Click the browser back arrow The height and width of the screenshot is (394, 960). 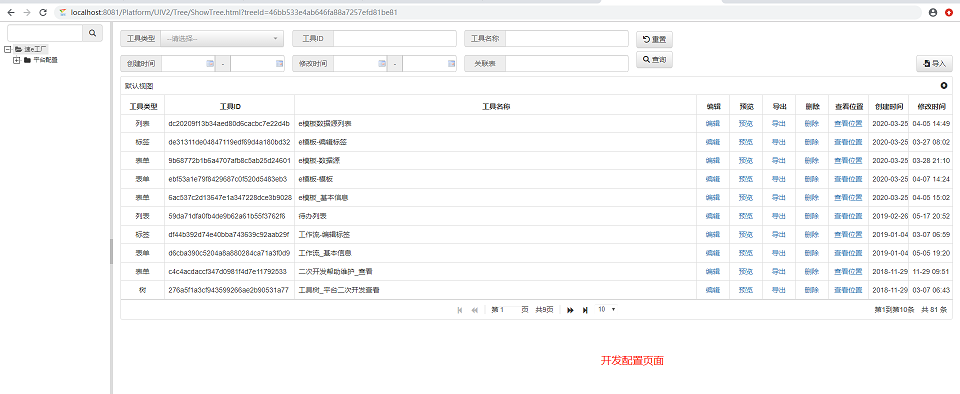point(11,12)
